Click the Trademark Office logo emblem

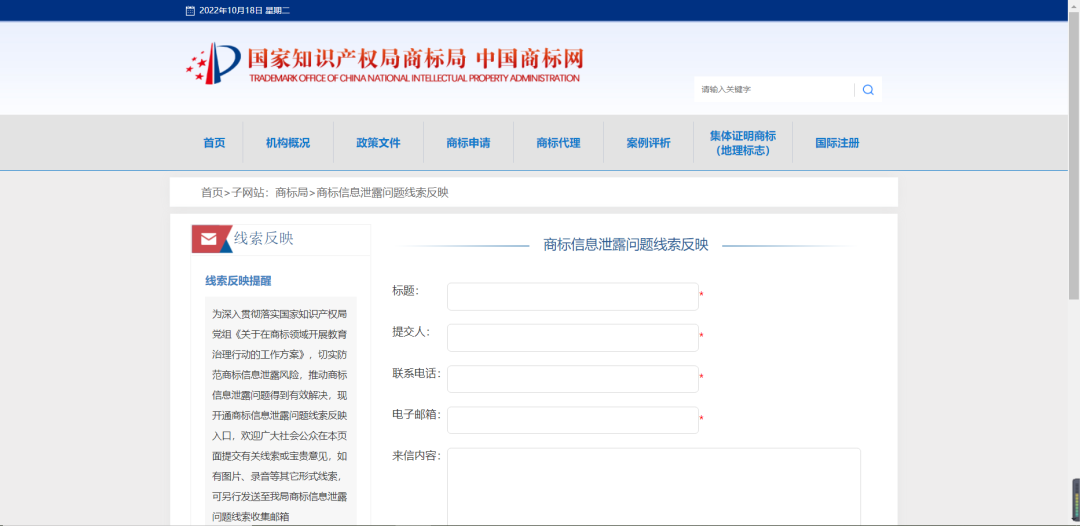point(213,64)
